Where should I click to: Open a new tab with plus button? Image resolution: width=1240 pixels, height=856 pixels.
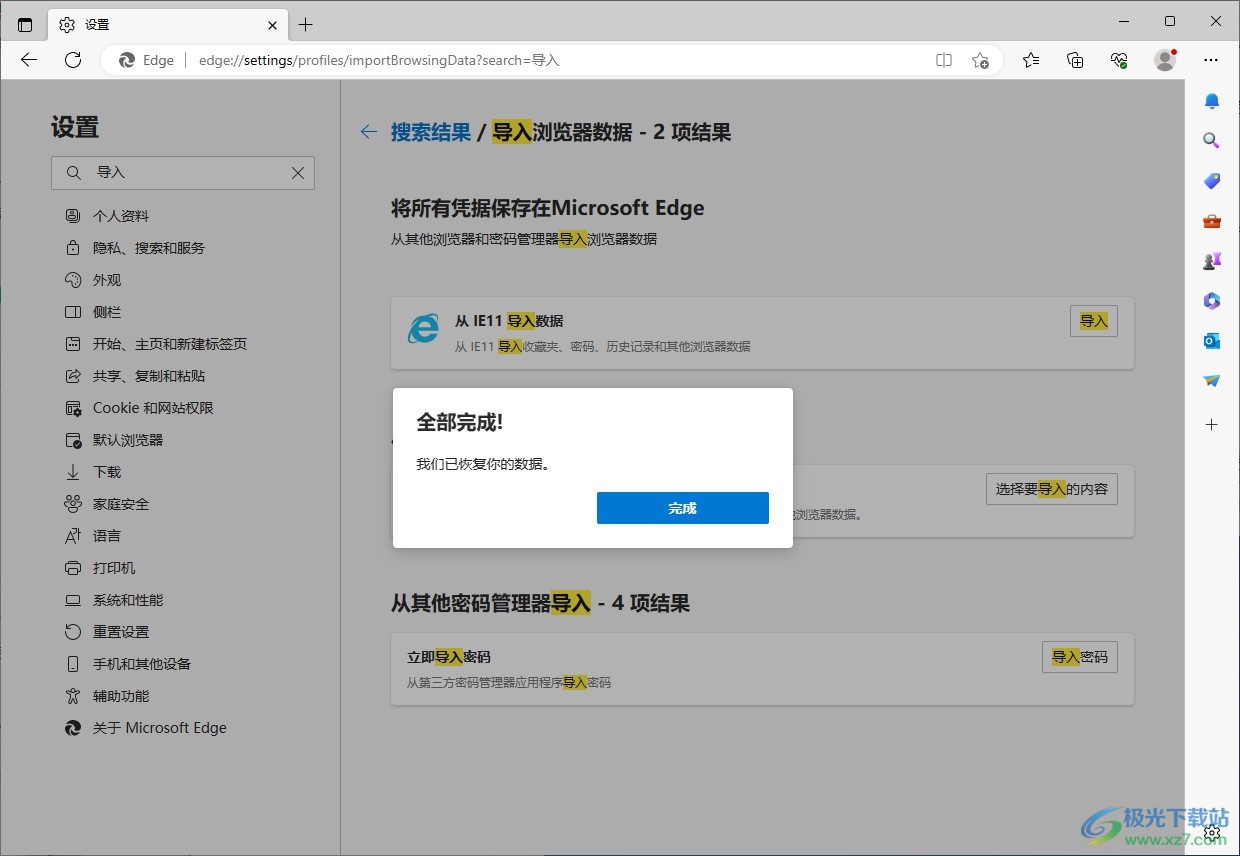pyautogui.click(x=306, y=25)
